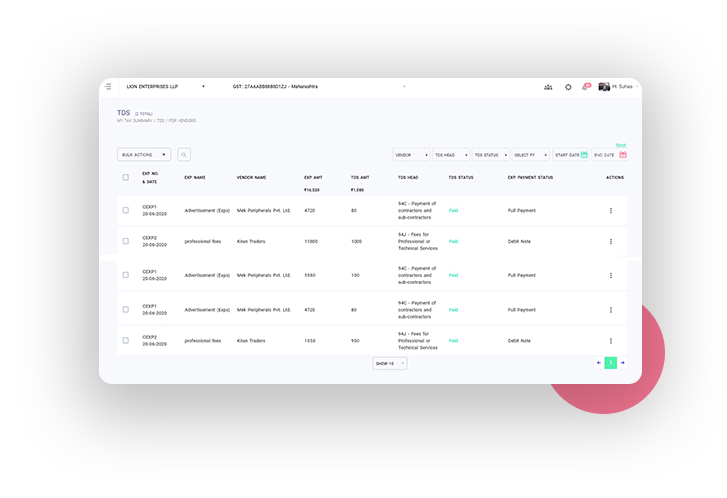
Task: Select page 1 in pagination
Action: 610,363
